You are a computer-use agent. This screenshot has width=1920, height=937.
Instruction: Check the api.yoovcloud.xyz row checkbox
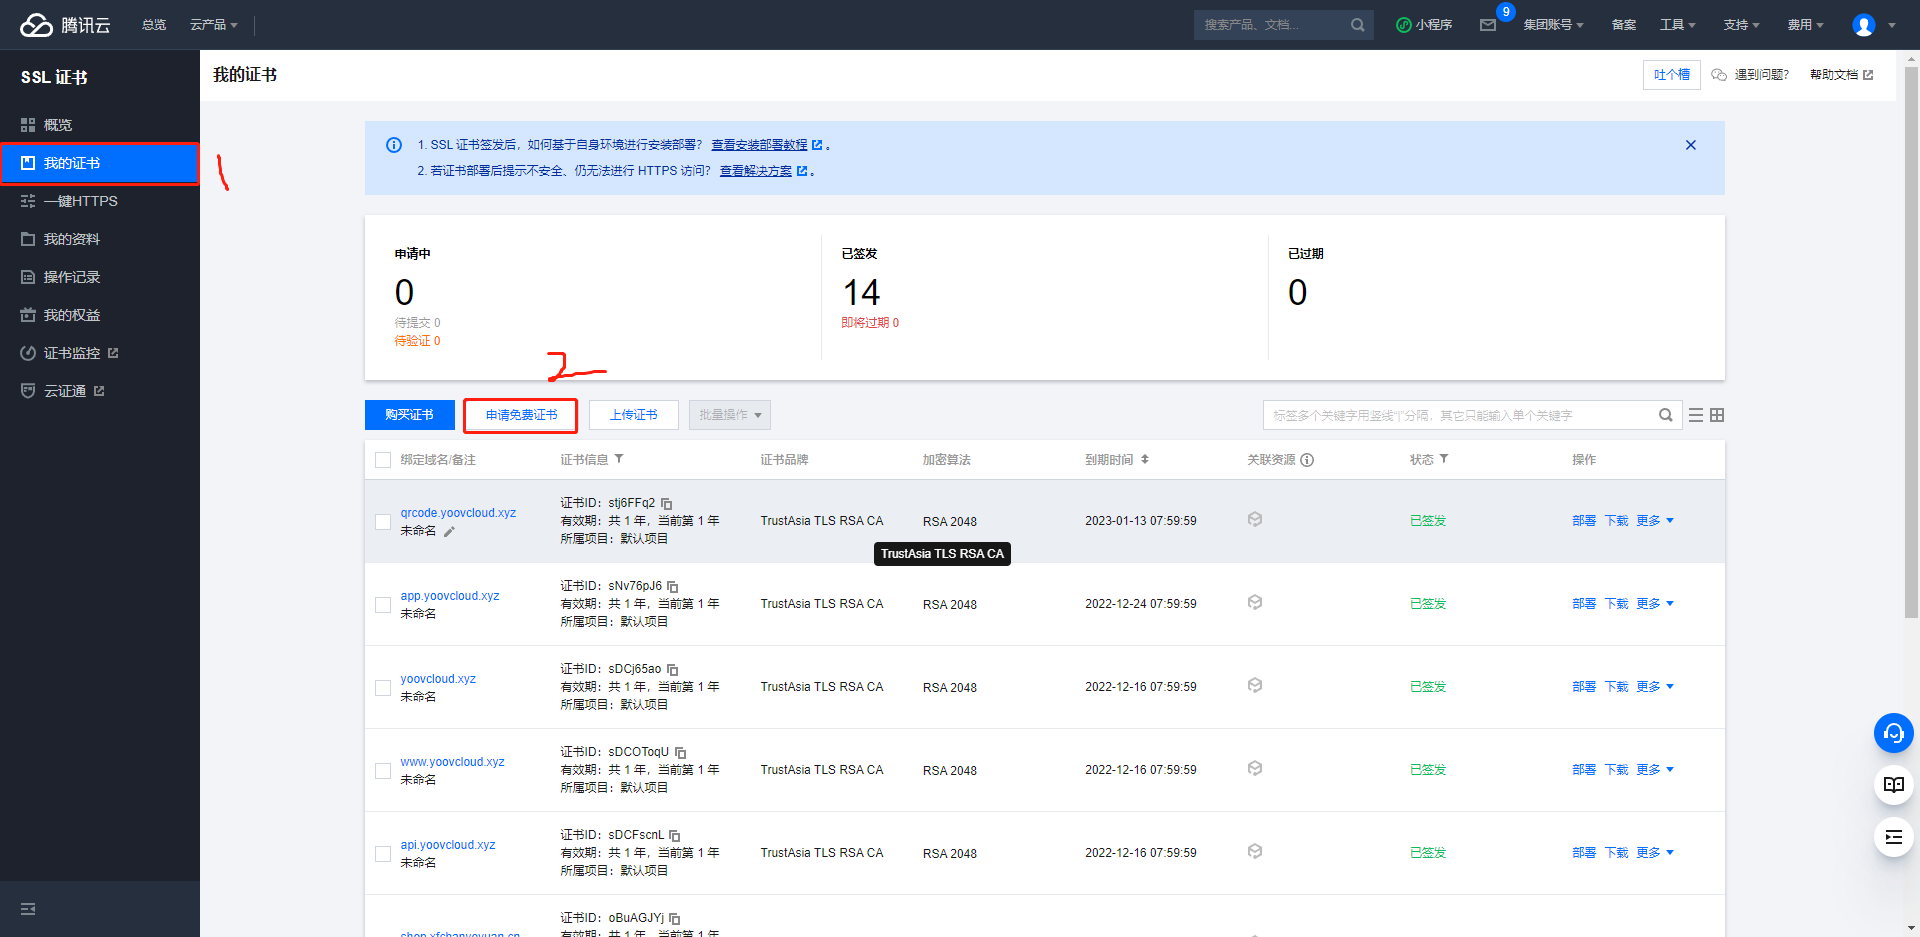coord(383,854)
